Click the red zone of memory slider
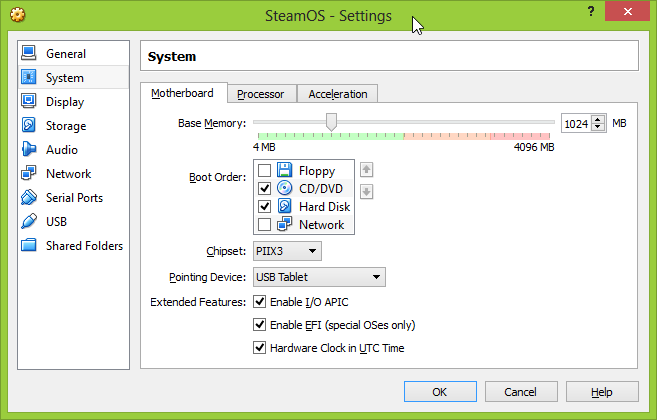Image resolution: width=657 pixels, height=420 pixels. [520, 136]
